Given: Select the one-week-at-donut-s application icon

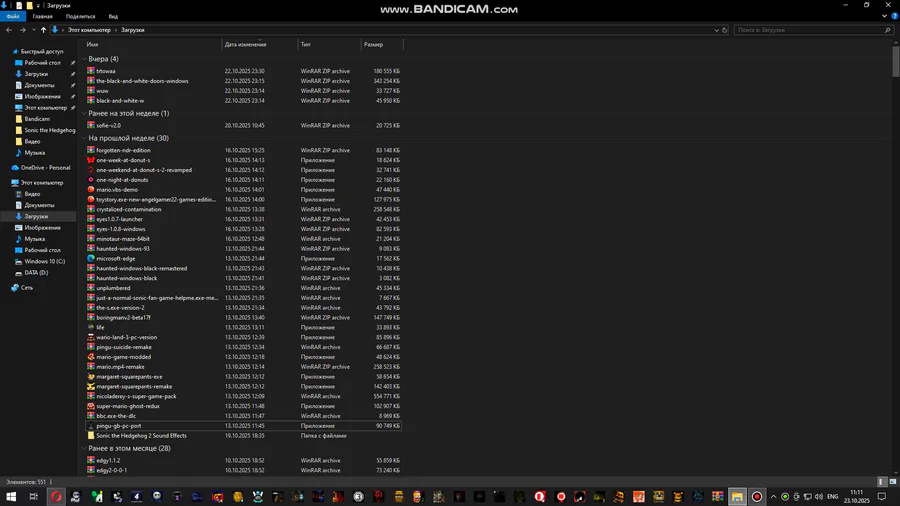Looking at the screenshot, I should [91, 160].
